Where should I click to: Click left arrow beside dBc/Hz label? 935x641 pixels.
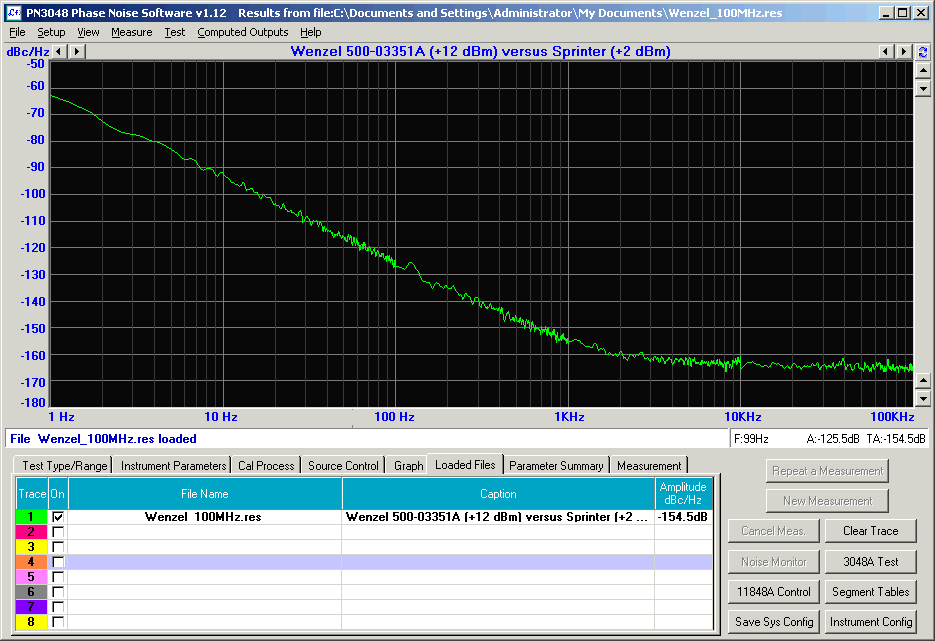point(58,52)
